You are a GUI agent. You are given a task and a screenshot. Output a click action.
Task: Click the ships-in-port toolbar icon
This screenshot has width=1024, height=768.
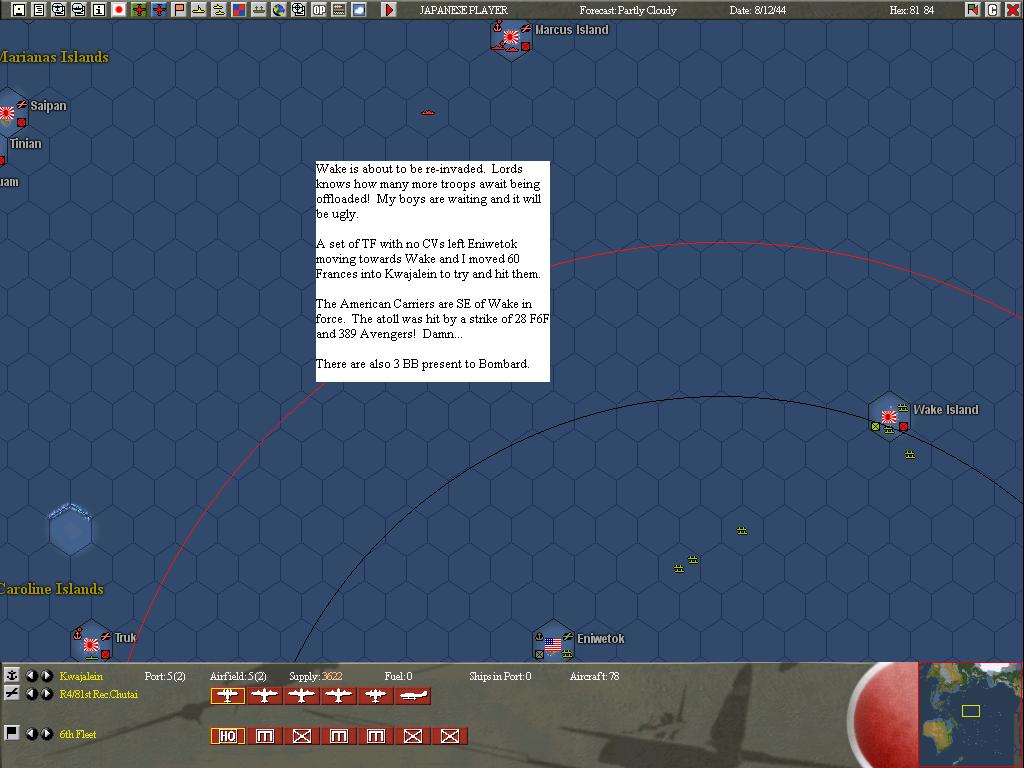click(x=259, y=10)
